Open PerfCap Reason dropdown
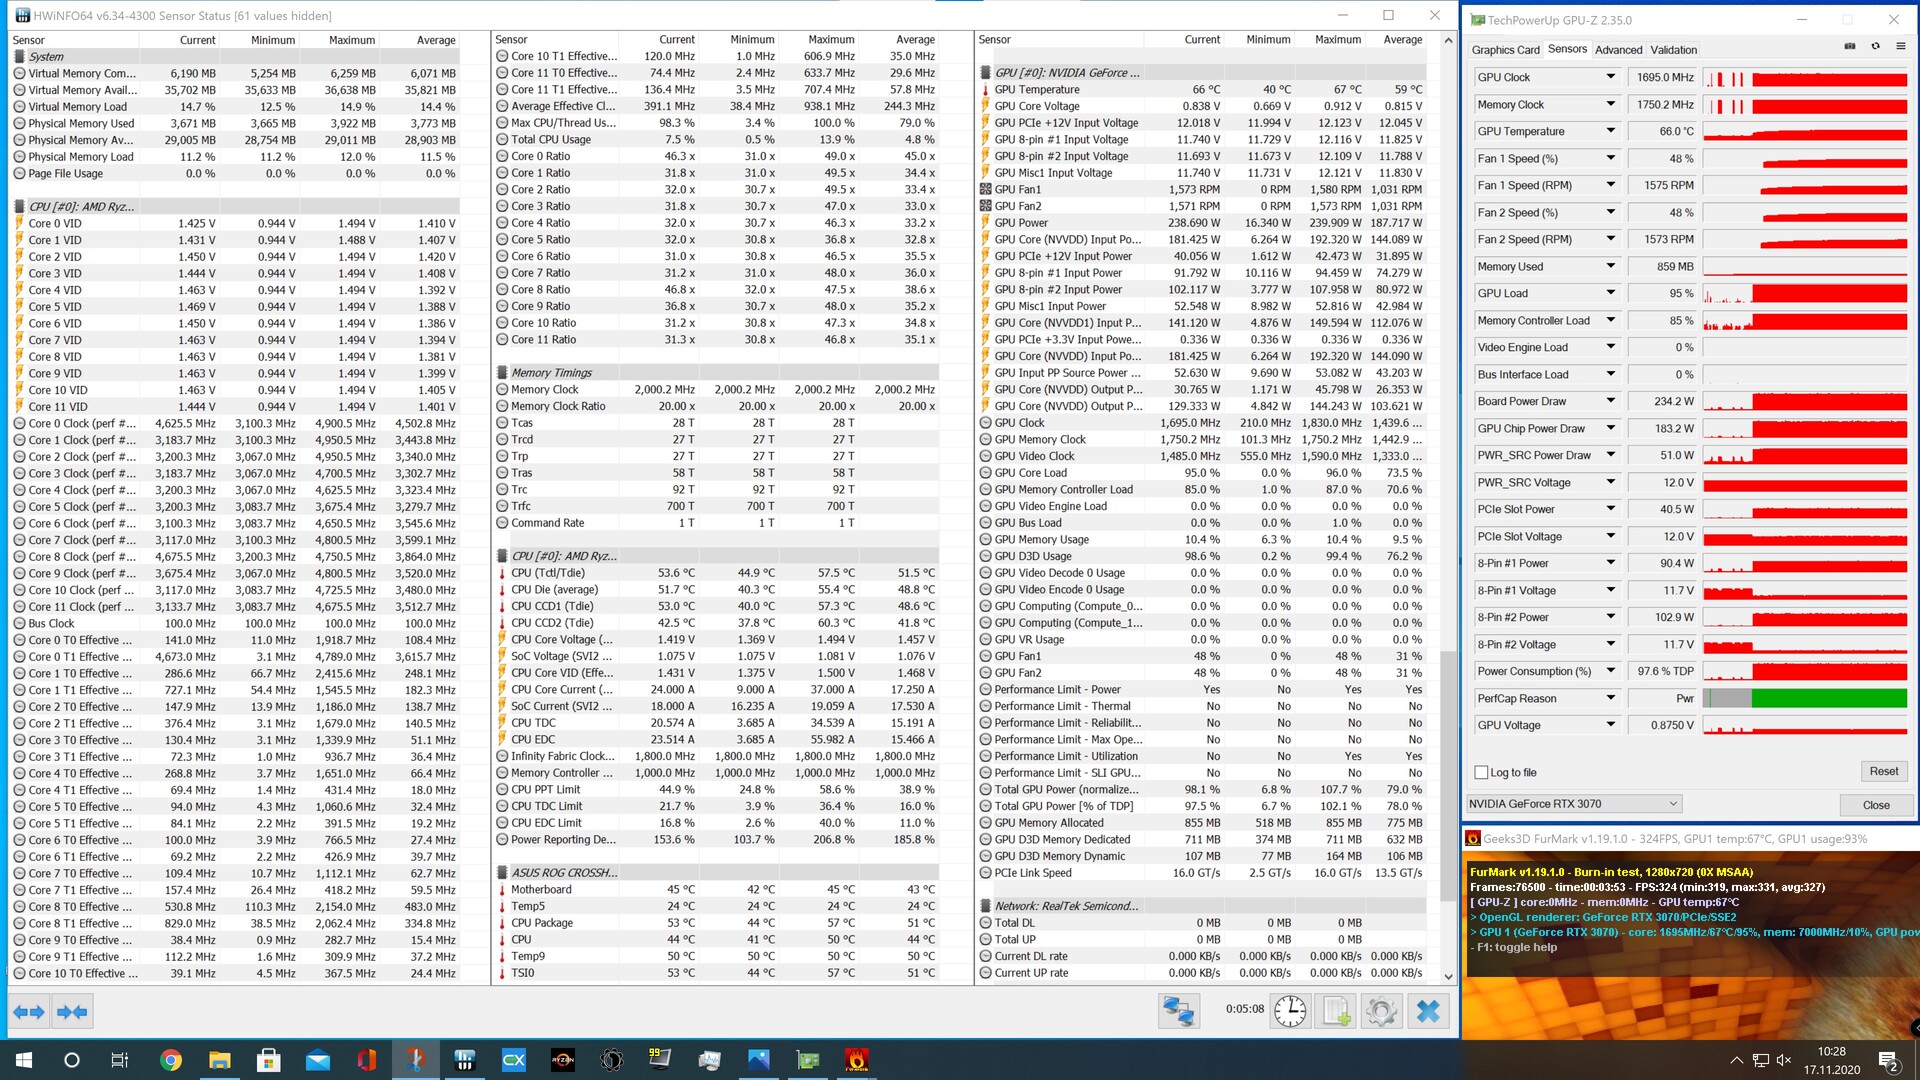This screenshot has width=1920, height=1080. [1610, 698]
